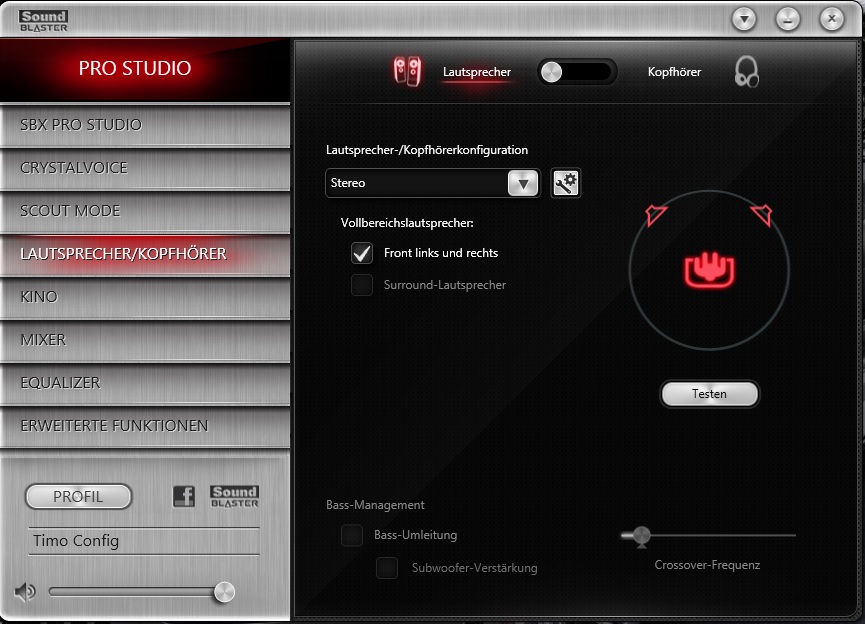The width and height of the screenshot is (865, 624).
Task: Open the CRYSTALVOICE section
Action: (145, 168)
